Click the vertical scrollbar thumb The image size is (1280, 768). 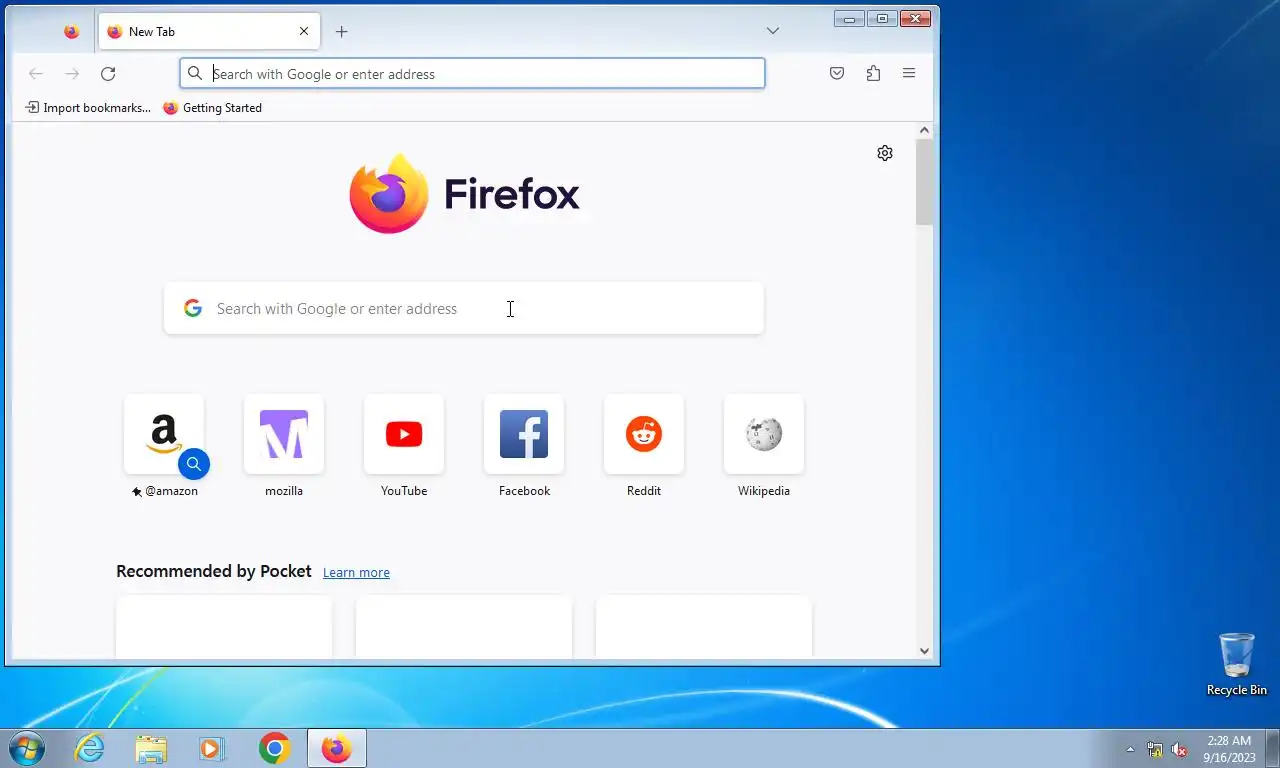tap(924, 182)
